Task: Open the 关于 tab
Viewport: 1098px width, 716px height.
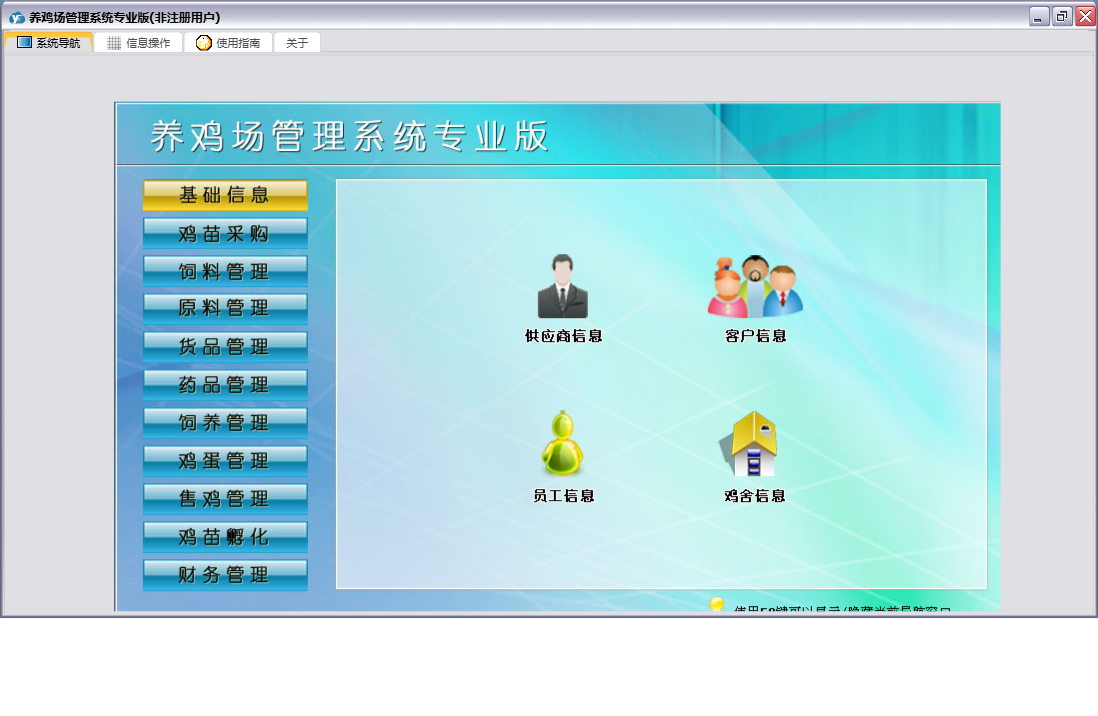Action: coord(297,43)
